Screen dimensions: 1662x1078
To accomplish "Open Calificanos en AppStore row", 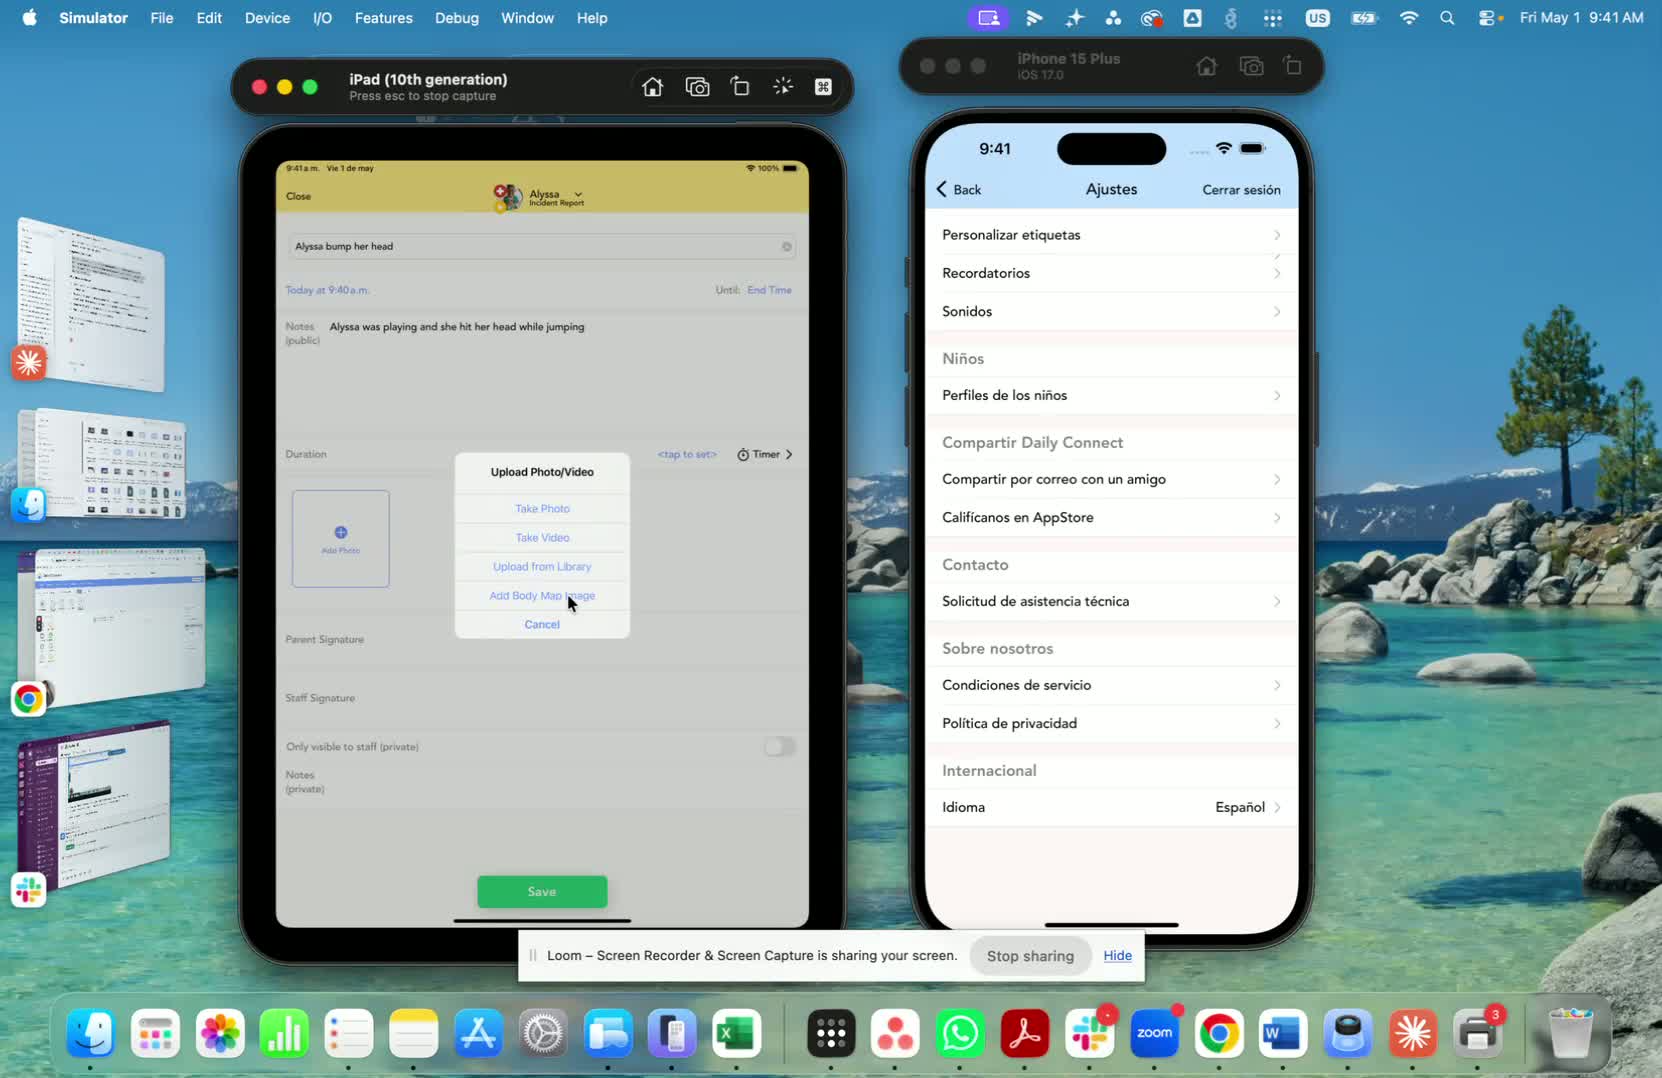I will 1111,517.
